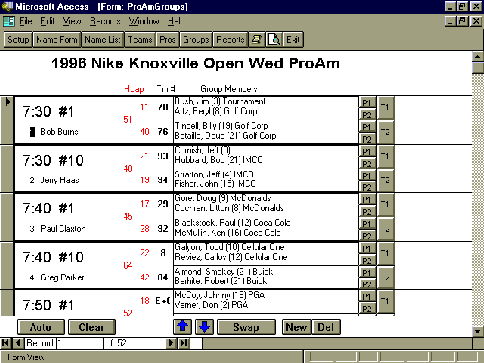Open the File menu
Image resolution: width=484 pixels, height=363 pixels.
pyautogui.click(x=26, y=21)
